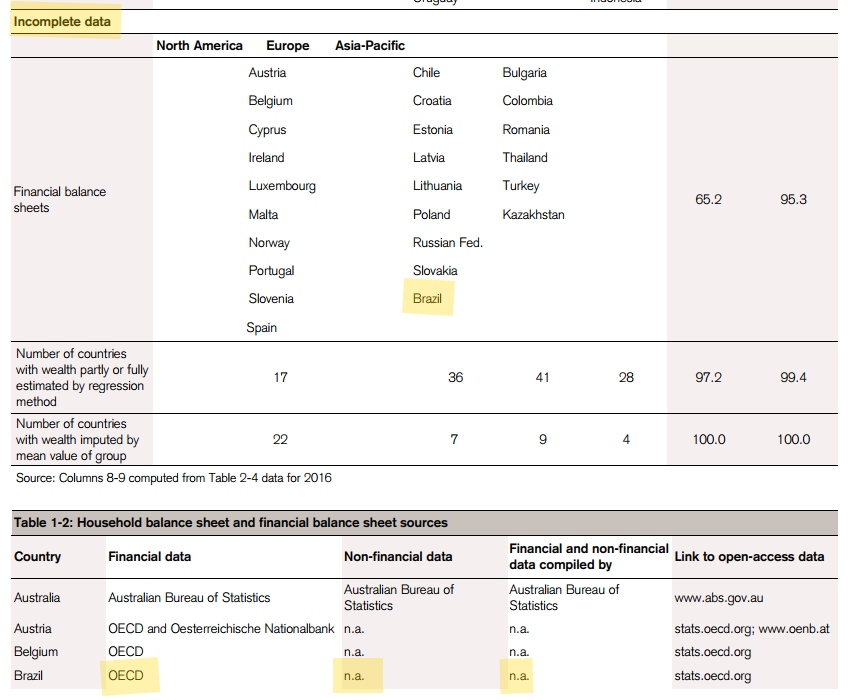Click "Austria" listed above Cyprus and Ireland
The image size is (851, 700).
coord(267,73)
